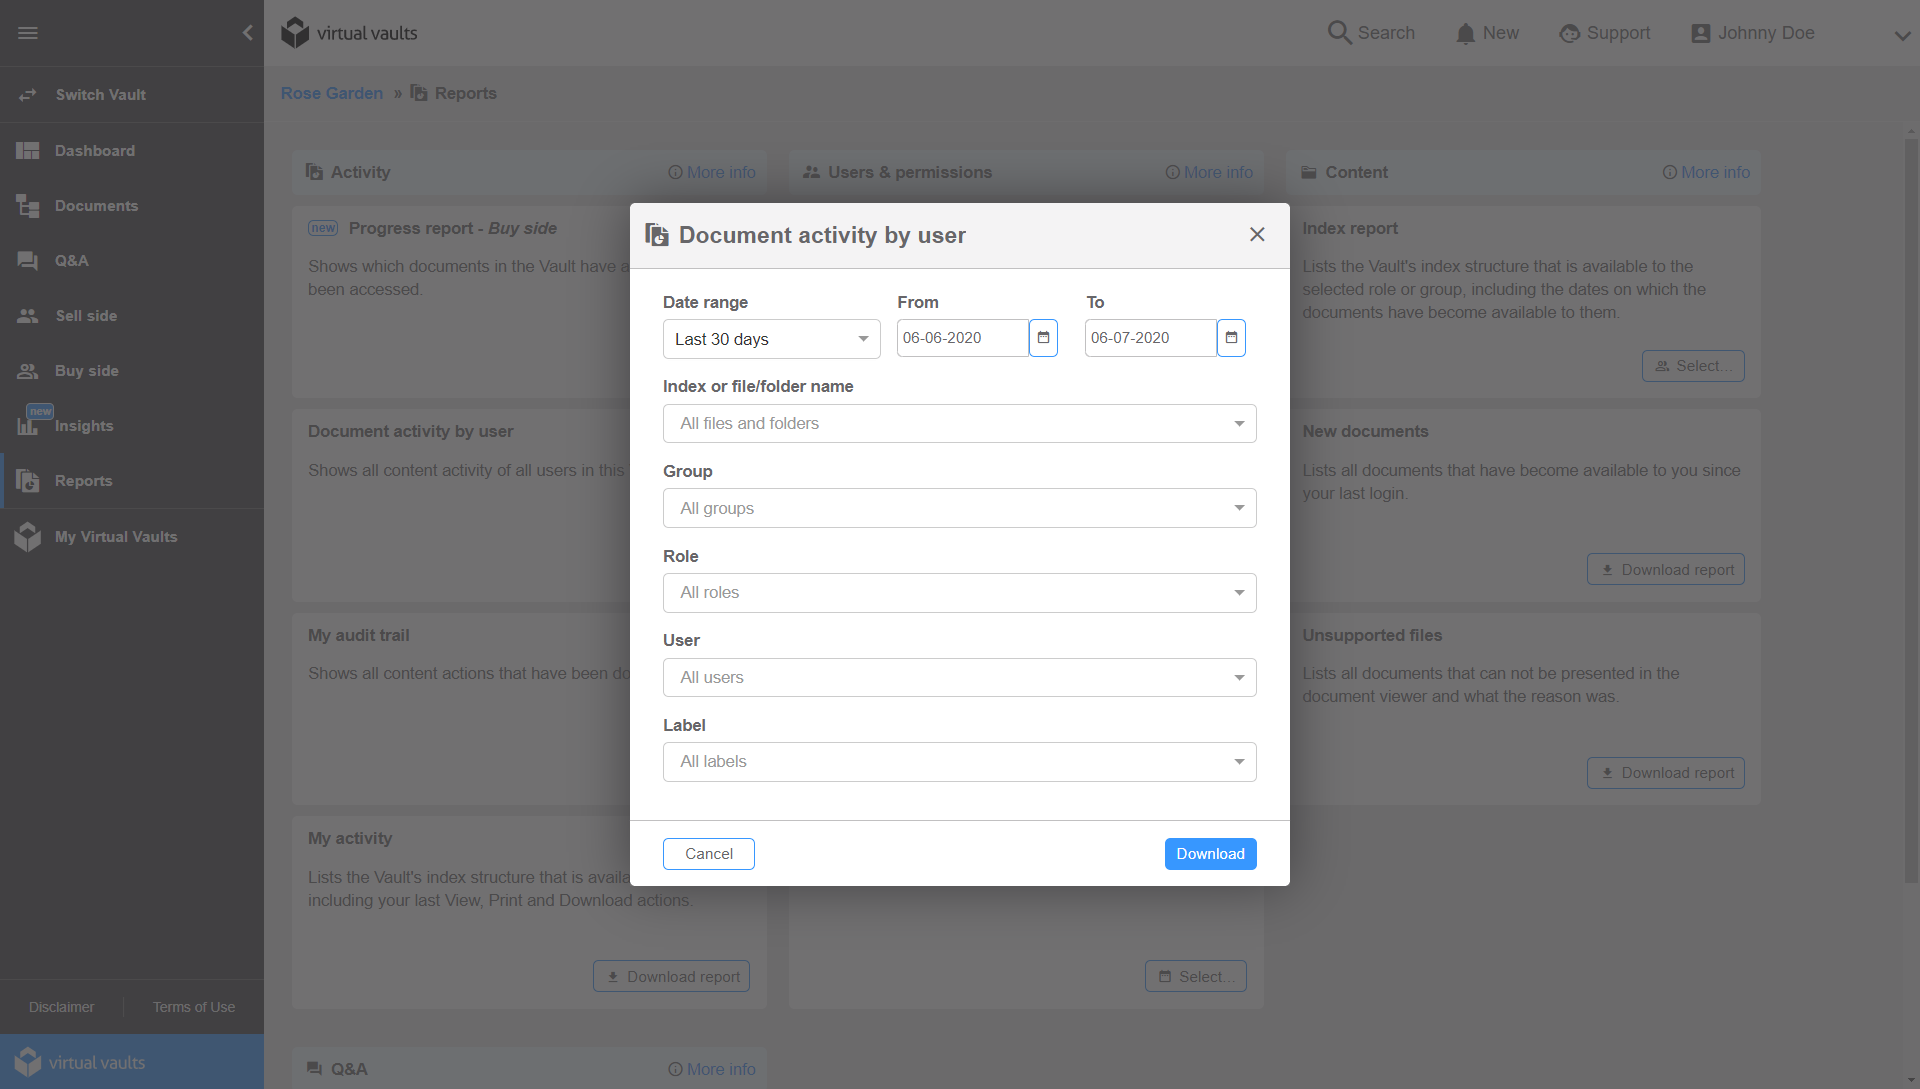Close the Document activity by user dialog
1920x1089 pixels.
click(x=1256, y=234)
